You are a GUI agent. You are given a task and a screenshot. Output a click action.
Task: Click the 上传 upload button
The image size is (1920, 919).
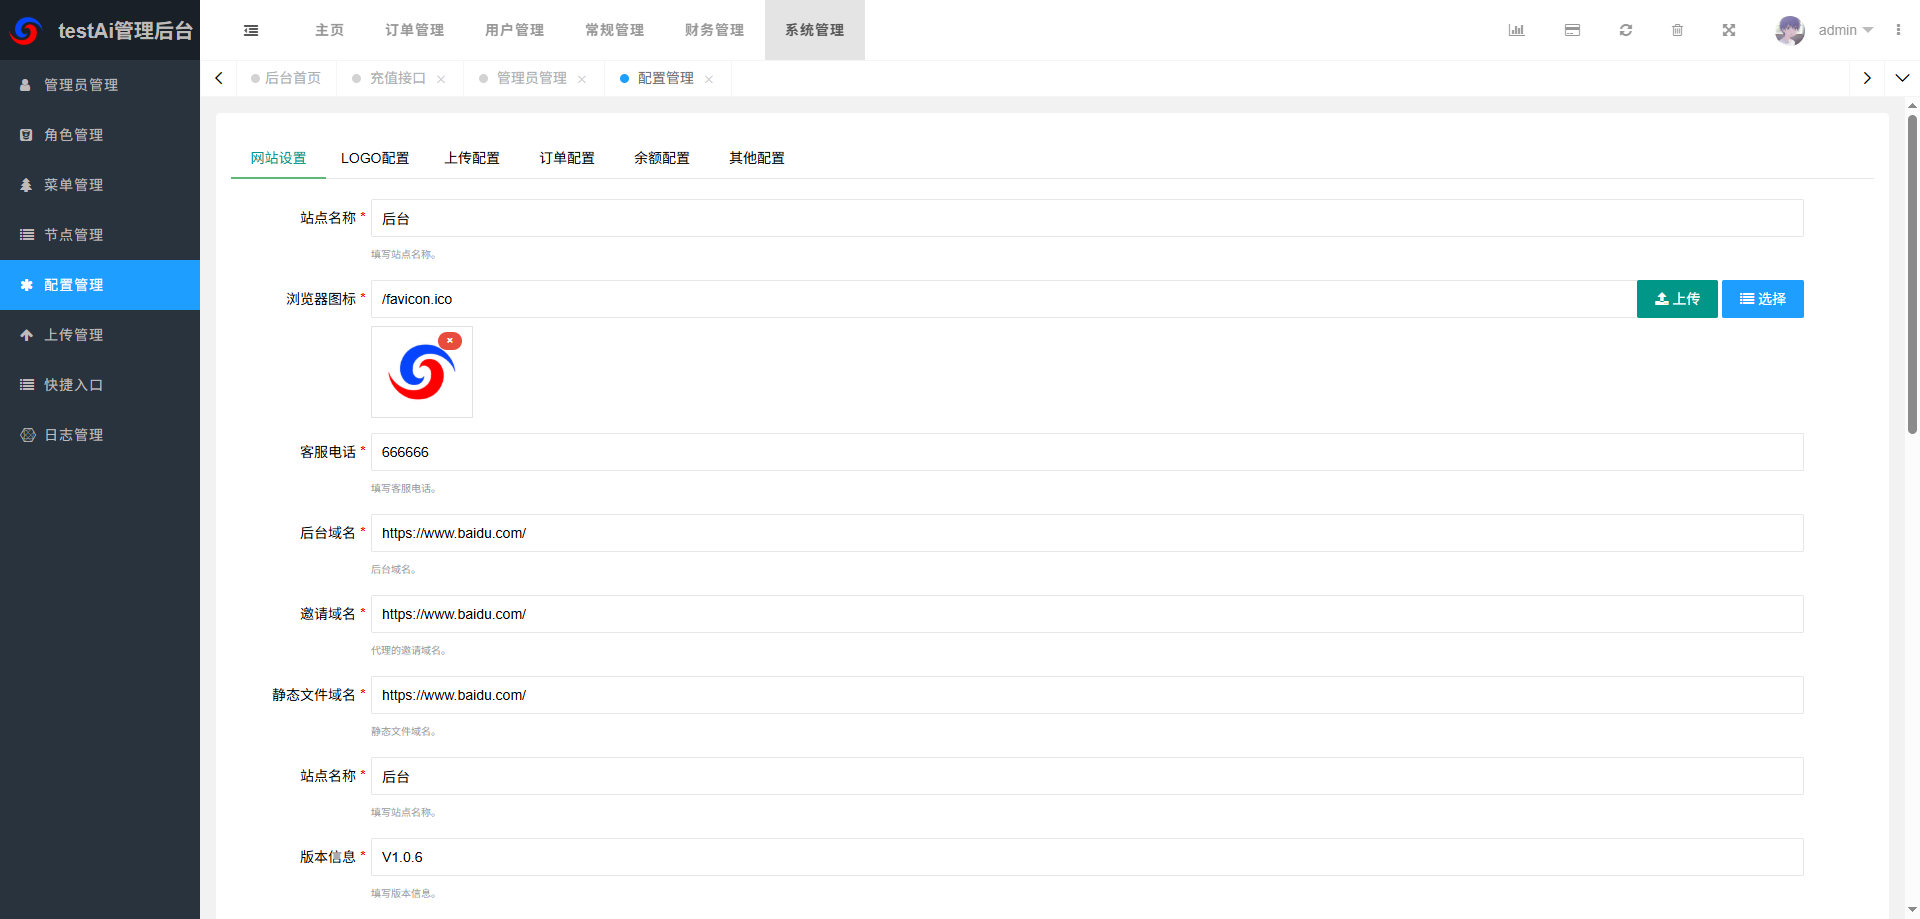(1677, 298)
